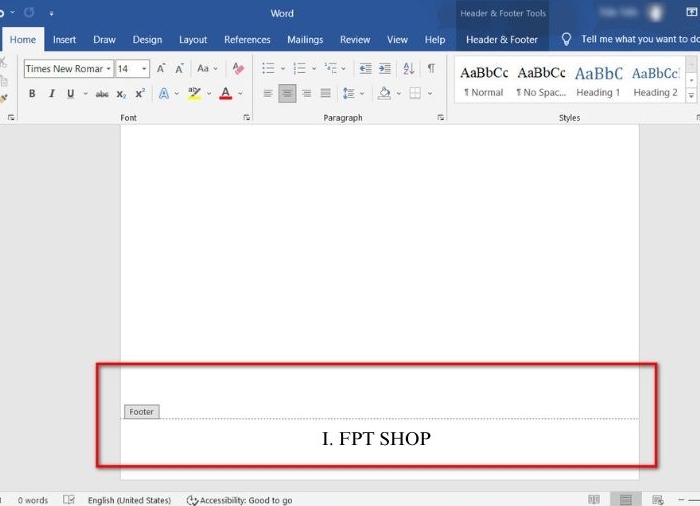The width and height of the screenshot is (700, 506).
Task: Toggle Show/Hide paragraph marks
Action: [431, 69]
